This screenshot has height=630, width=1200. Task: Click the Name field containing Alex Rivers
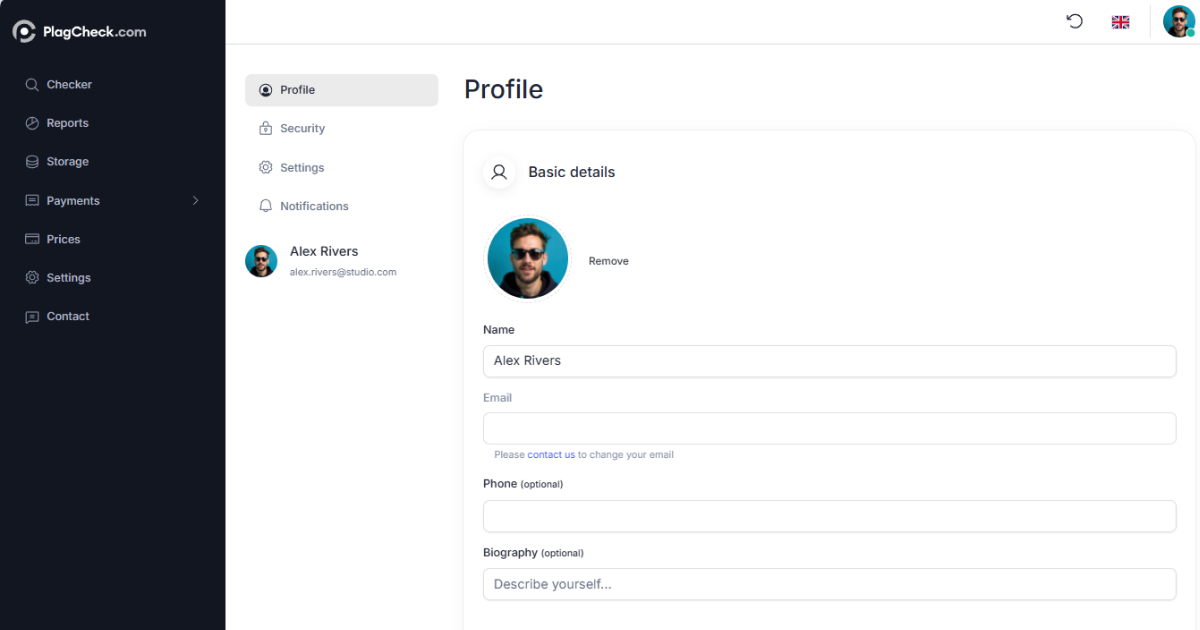coord(829,361)
